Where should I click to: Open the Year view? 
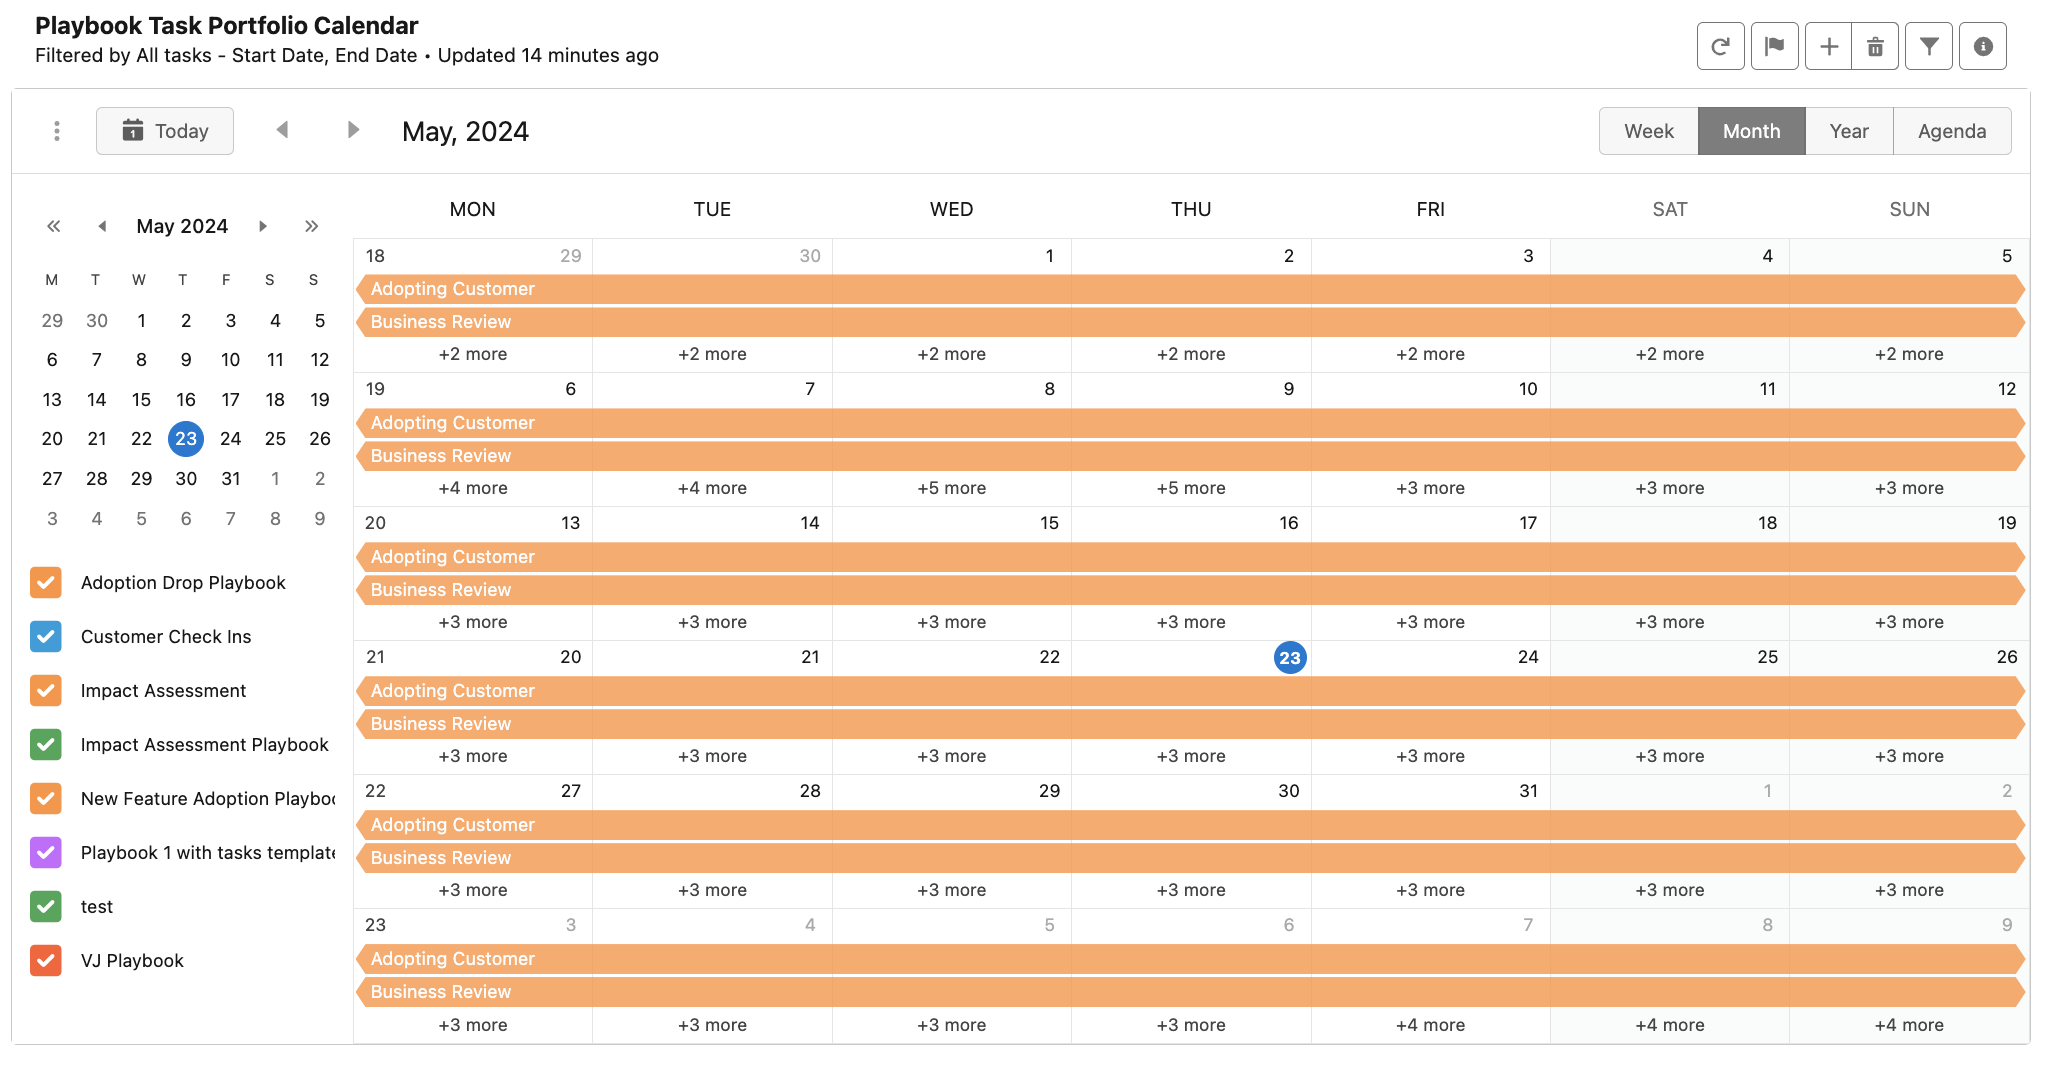click(1848, 131)
